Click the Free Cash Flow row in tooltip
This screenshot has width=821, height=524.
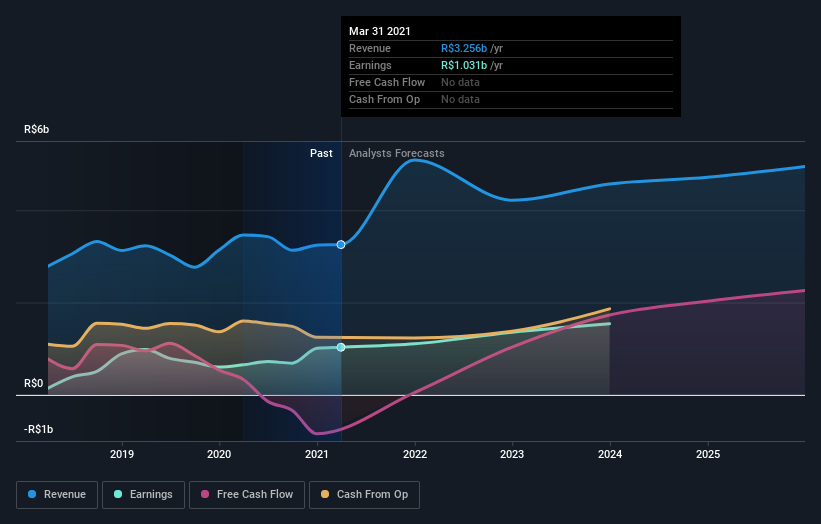[511, 83]
